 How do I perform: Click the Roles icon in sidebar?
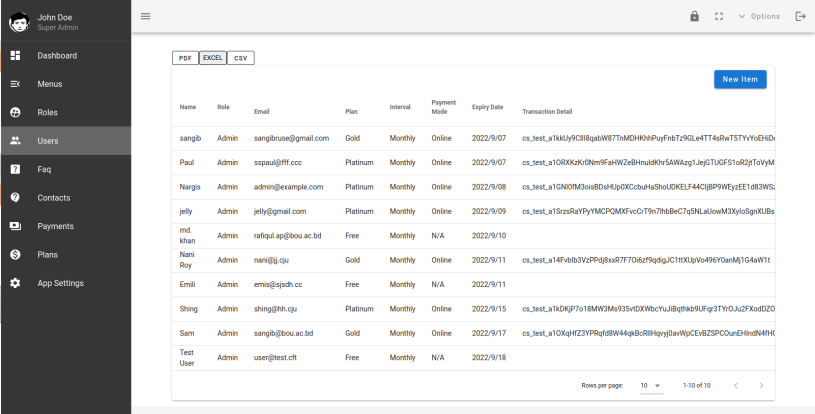(x=15, y=112)
